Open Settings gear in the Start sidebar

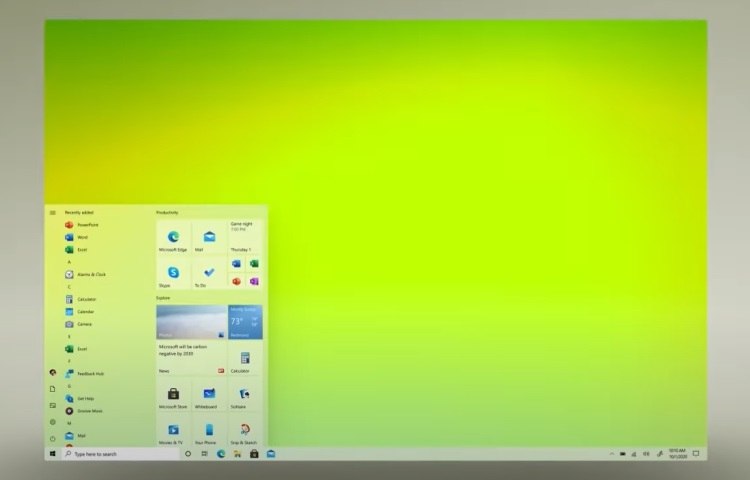pos(53,422)
